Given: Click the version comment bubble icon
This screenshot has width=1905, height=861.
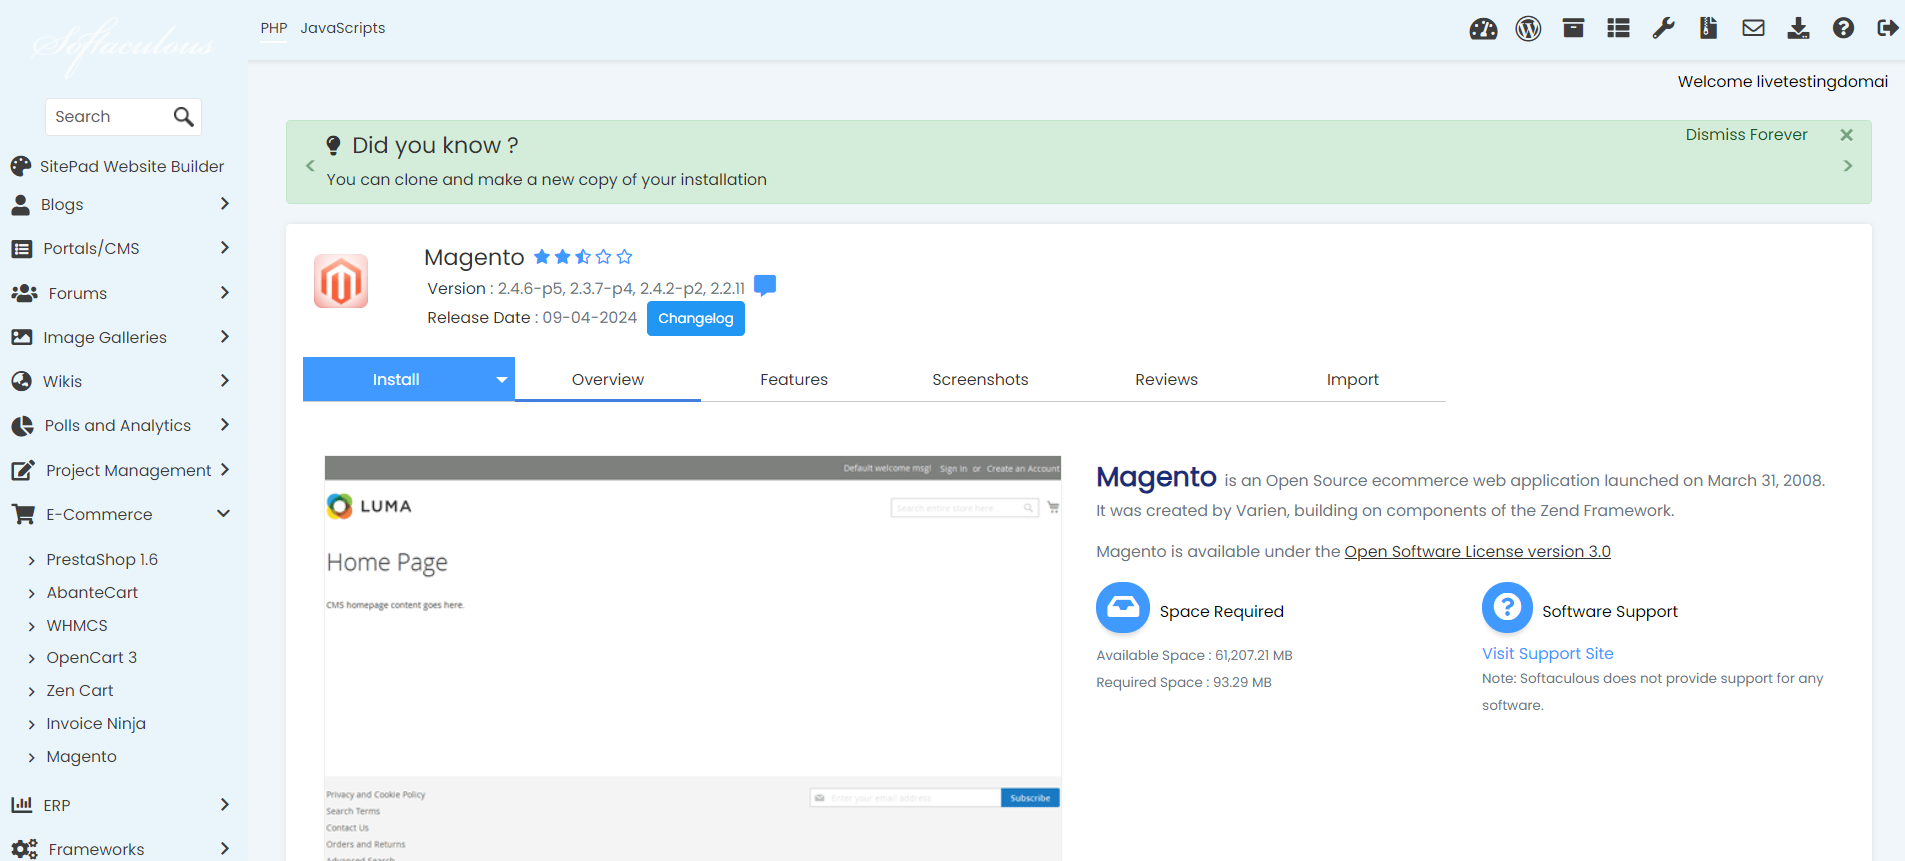Looking at the screenshot, I should click(x=765, y=286).
